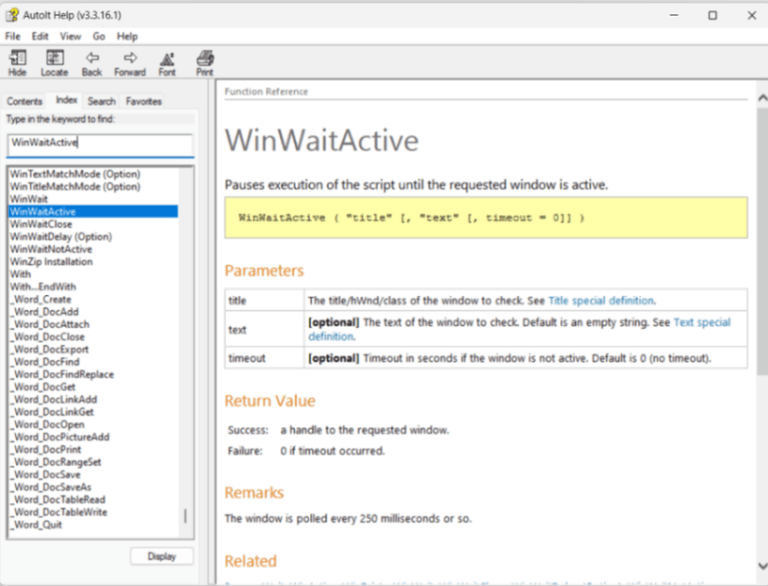Open the Font toolbar option

click(167, 63)
